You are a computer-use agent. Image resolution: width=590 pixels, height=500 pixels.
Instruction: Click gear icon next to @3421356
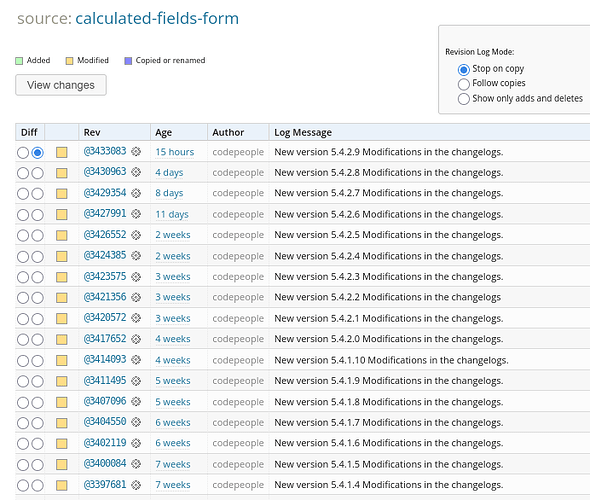(x=136, y=297)
